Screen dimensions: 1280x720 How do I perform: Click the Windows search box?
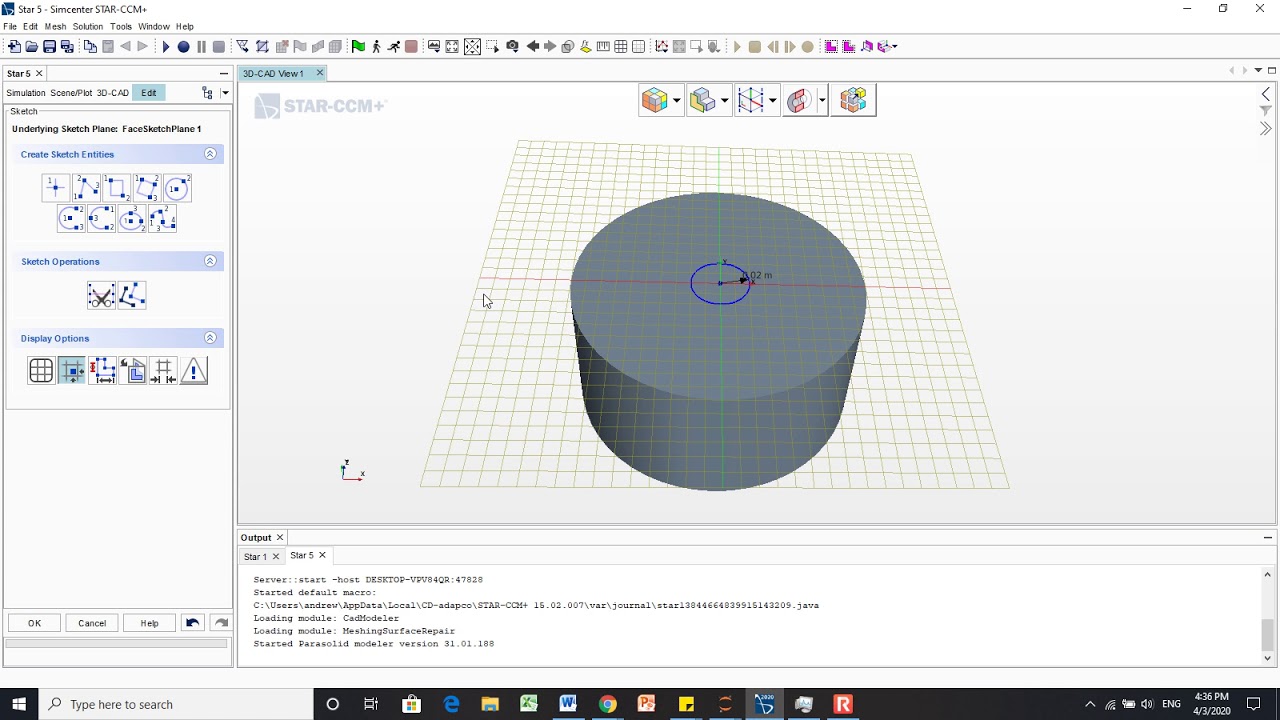click(x=175, y=704)
